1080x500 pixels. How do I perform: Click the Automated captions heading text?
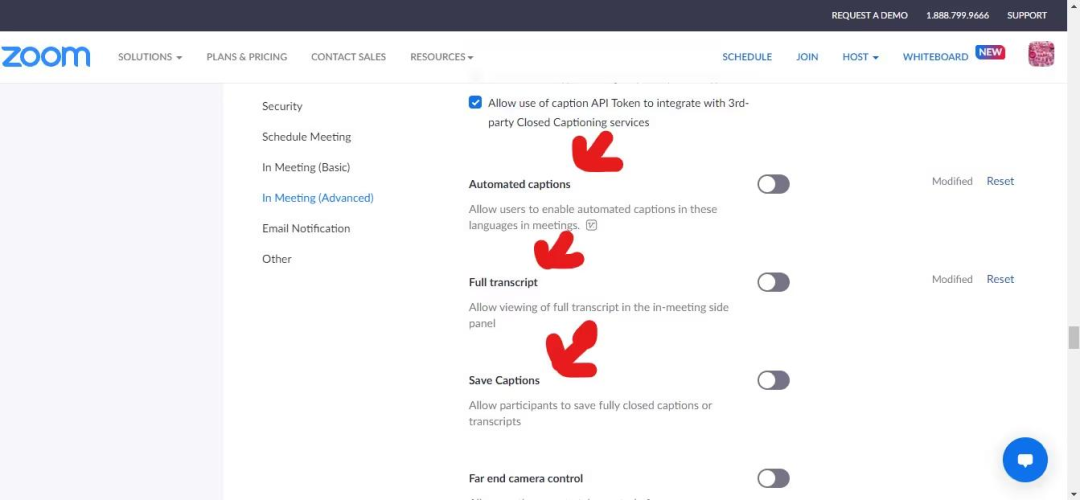tap(519, 184)
